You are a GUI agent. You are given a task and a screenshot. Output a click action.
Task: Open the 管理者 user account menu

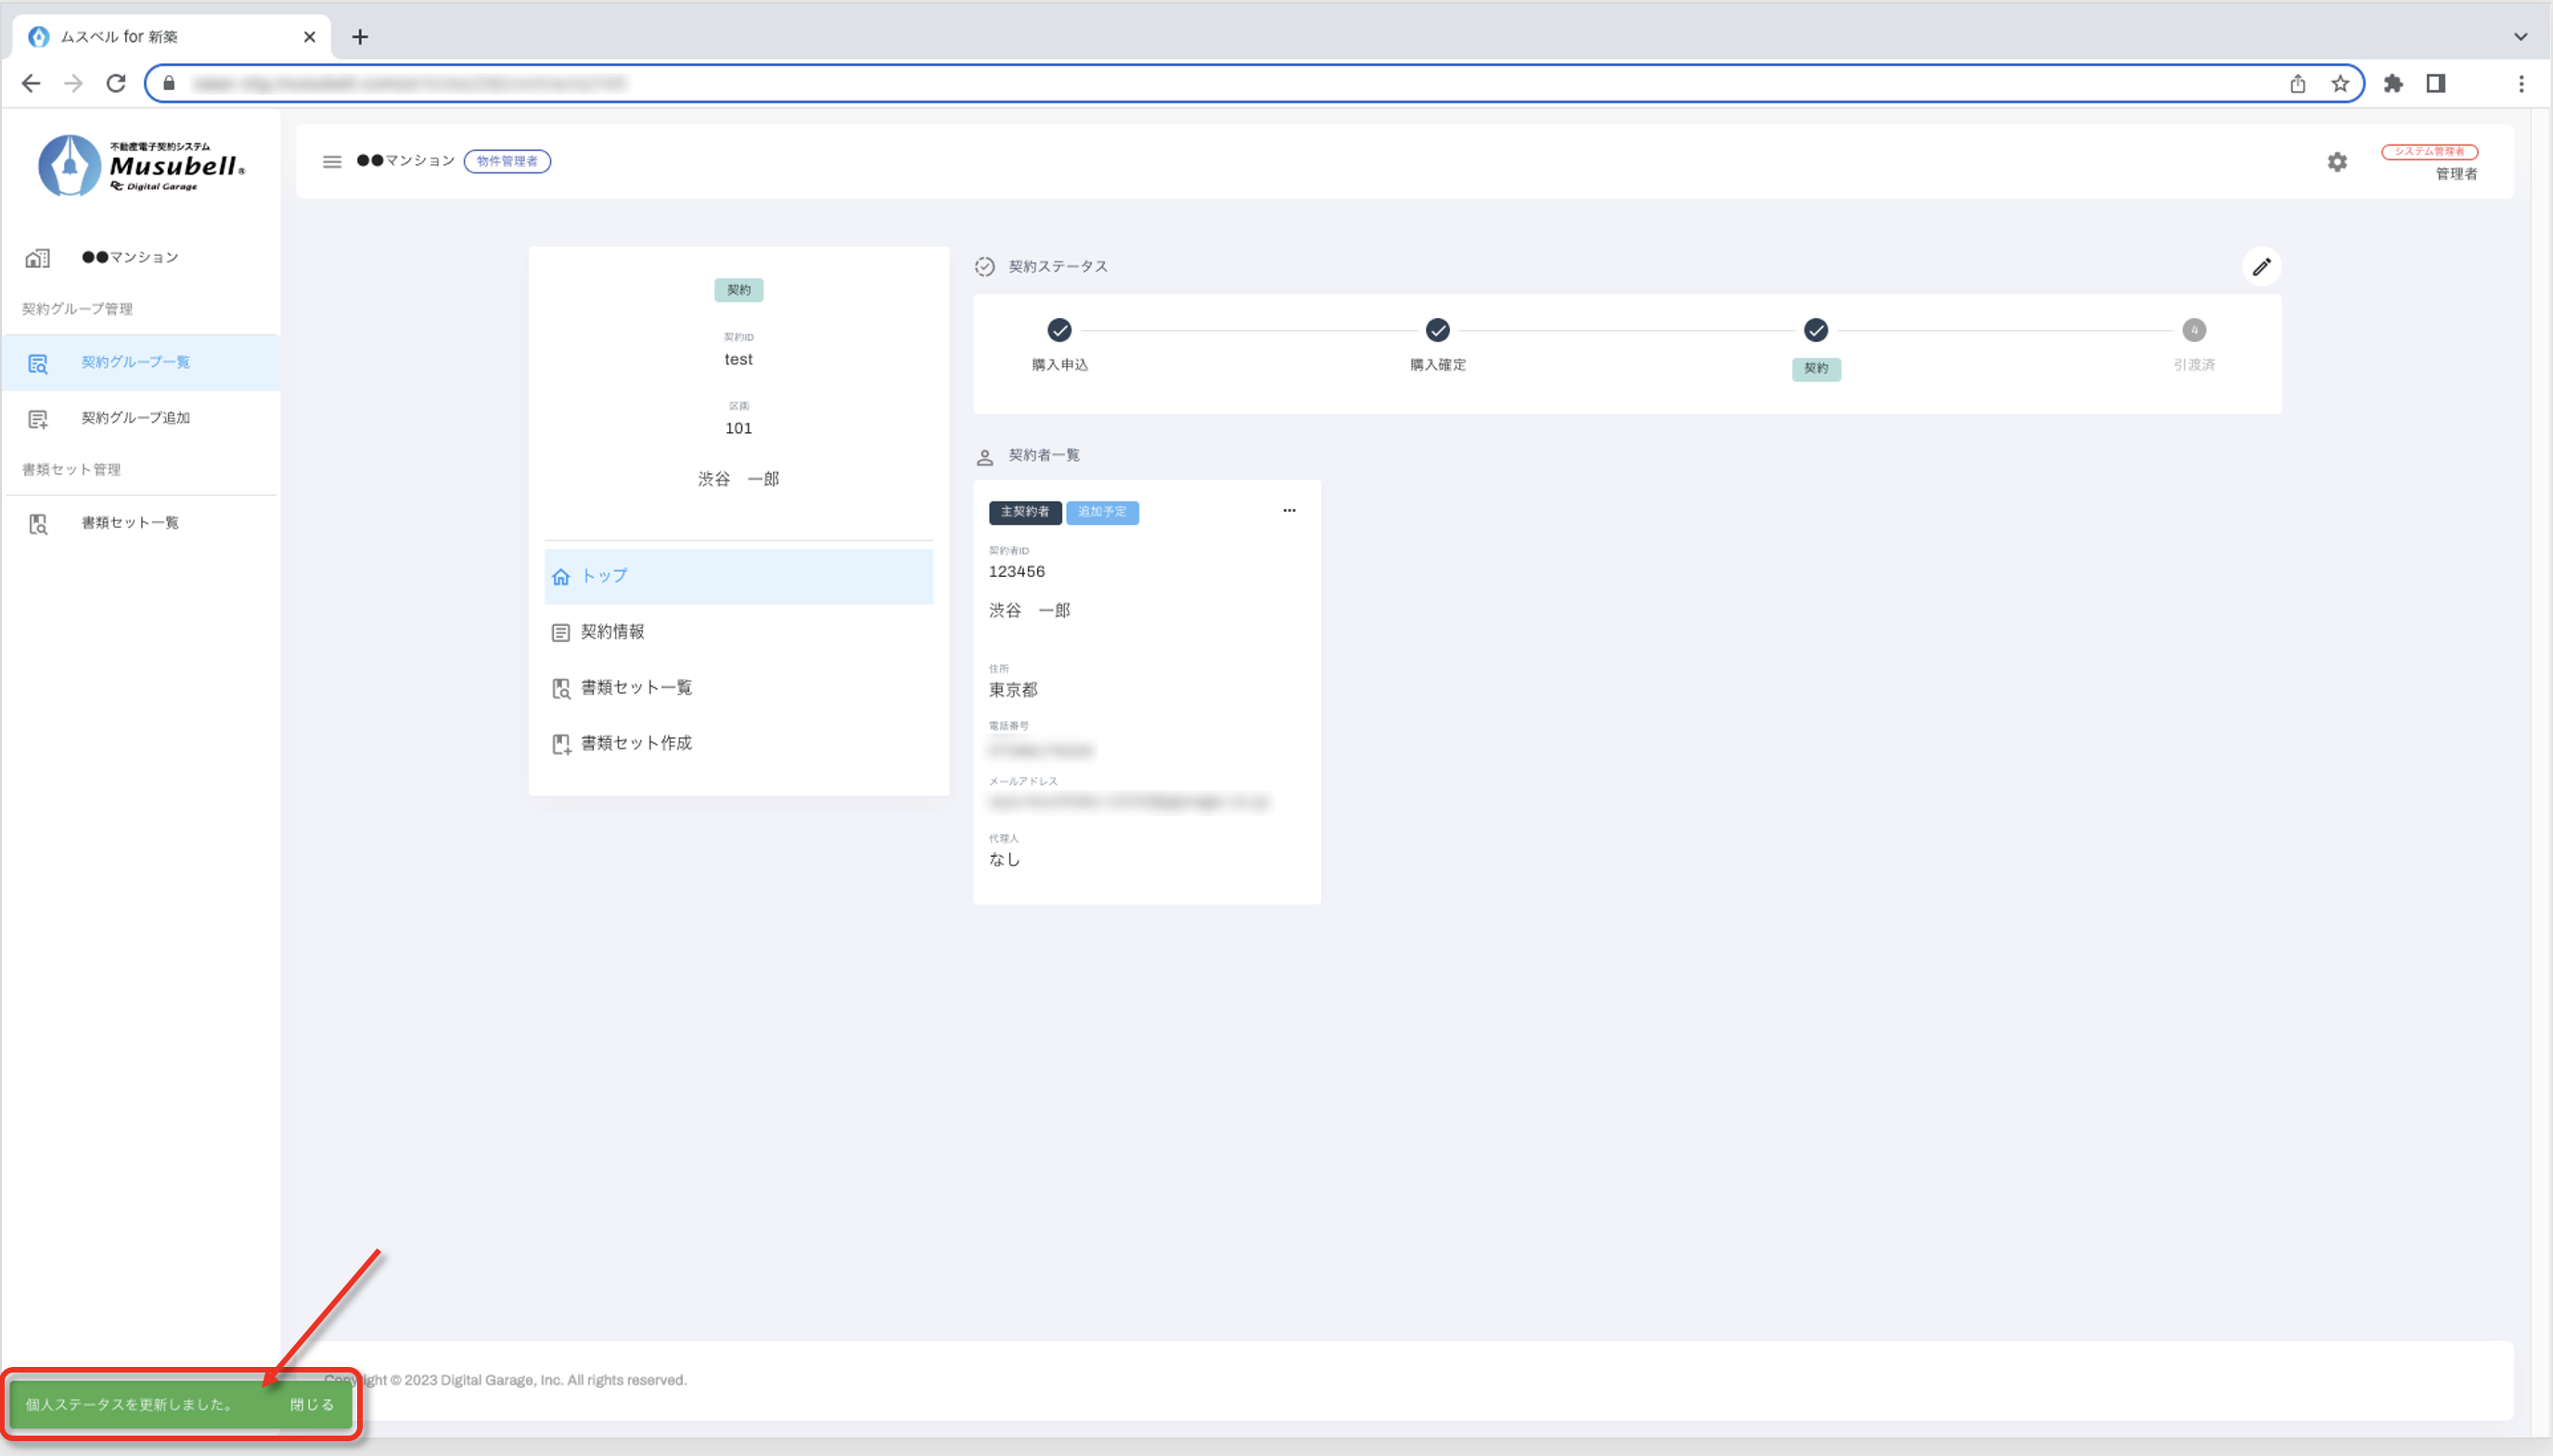coord(2455,173)
